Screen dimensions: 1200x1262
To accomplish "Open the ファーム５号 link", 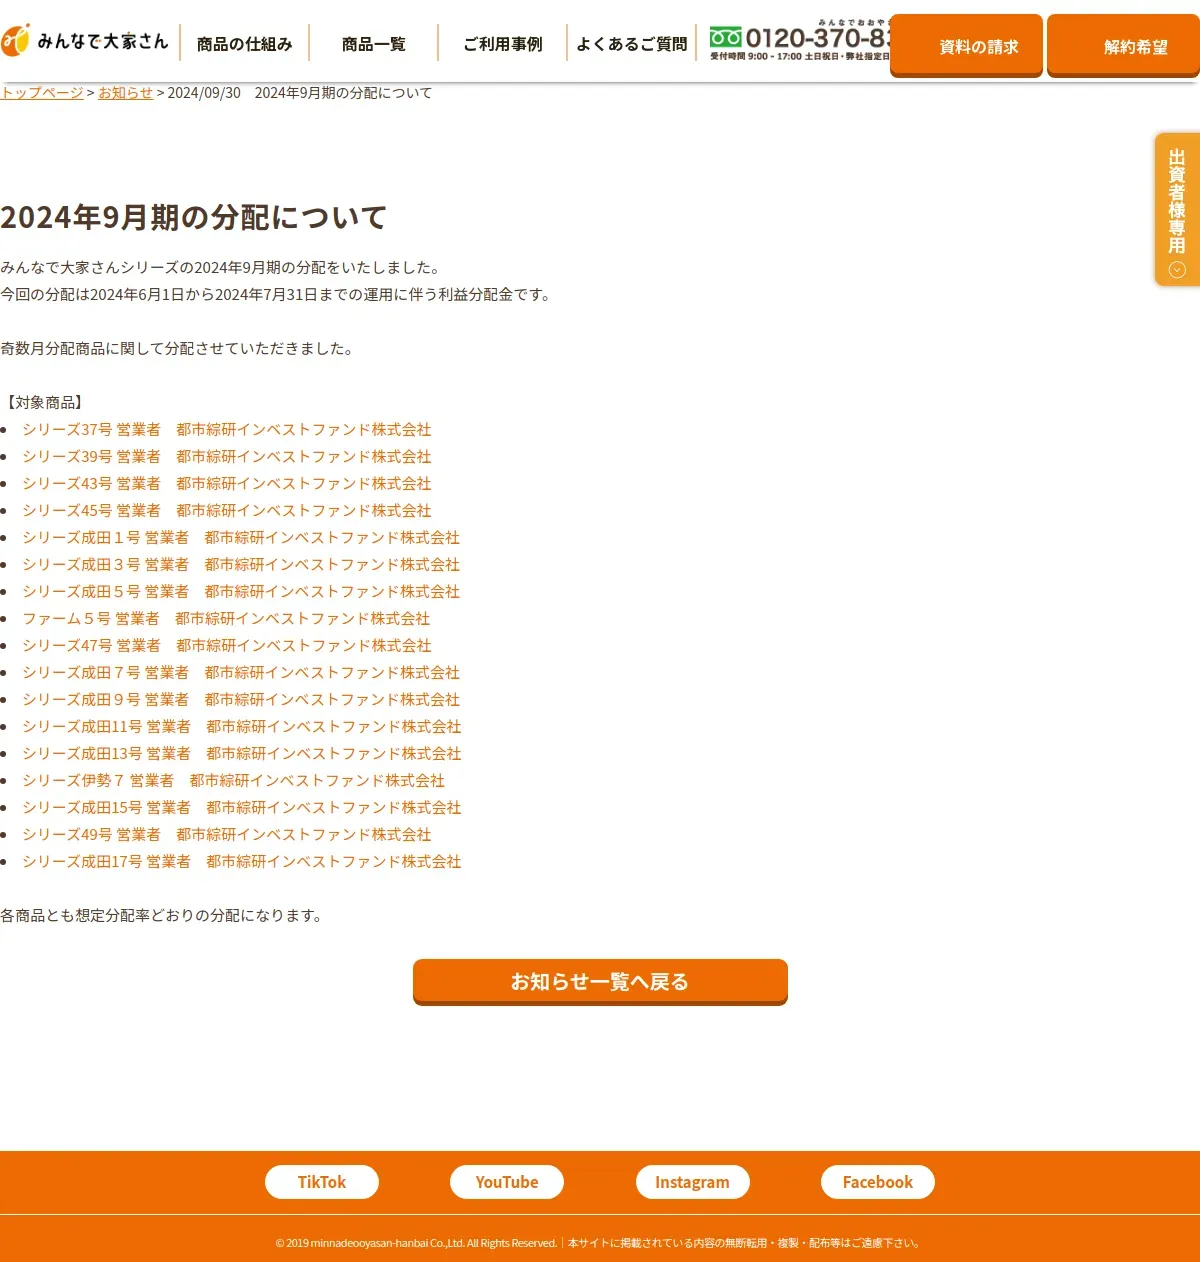I will pyautogui.click(x=226, y=619).
